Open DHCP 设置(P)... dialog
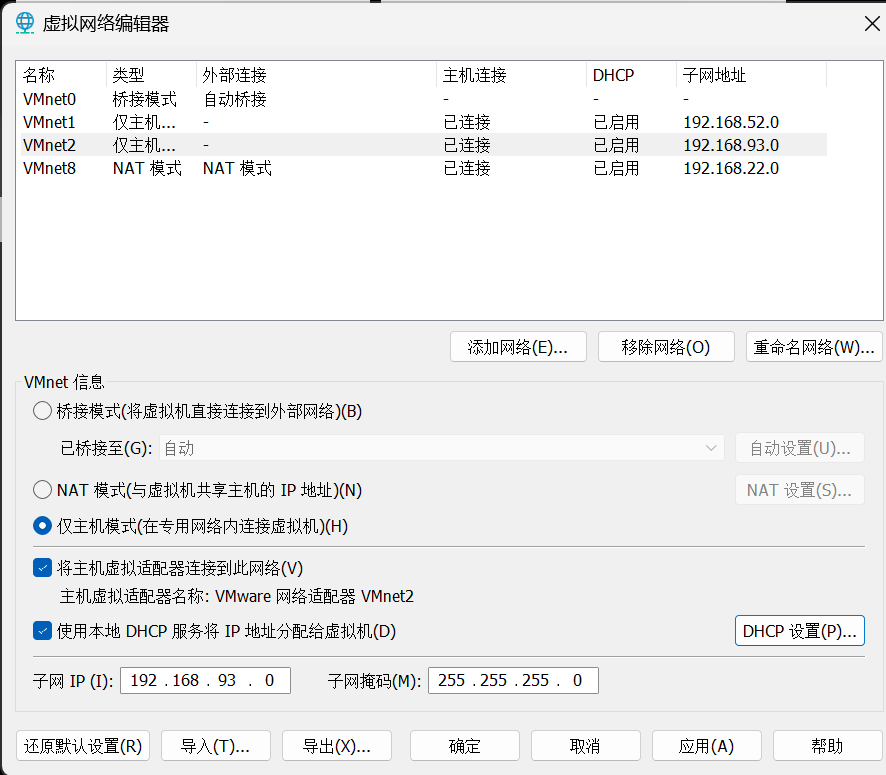The image size is (886, 775). (x=799, y=631)
